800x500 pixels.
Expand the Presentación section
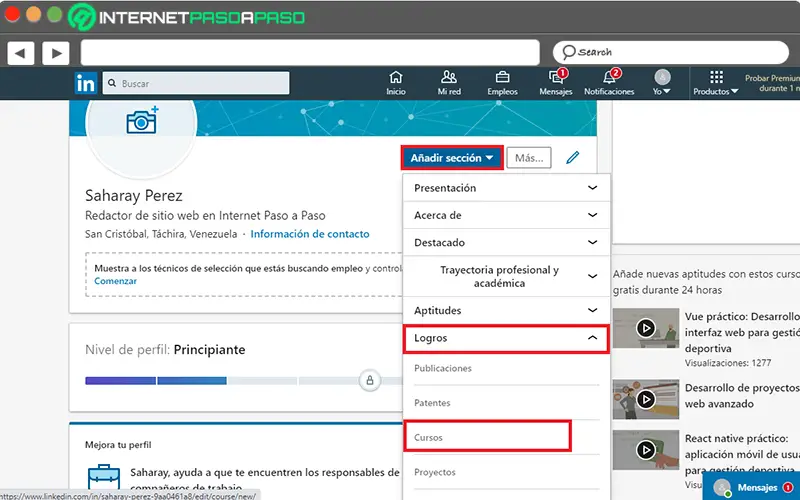506,188
